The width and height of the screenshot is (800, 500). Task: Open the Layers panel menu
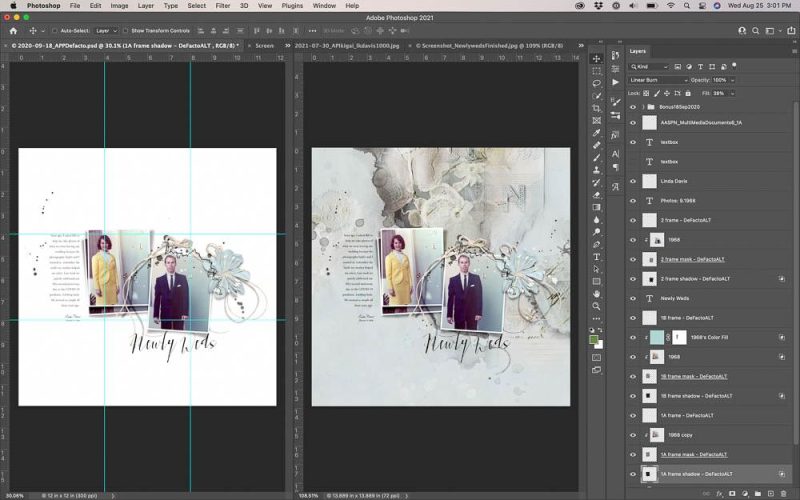coord(794,51)
